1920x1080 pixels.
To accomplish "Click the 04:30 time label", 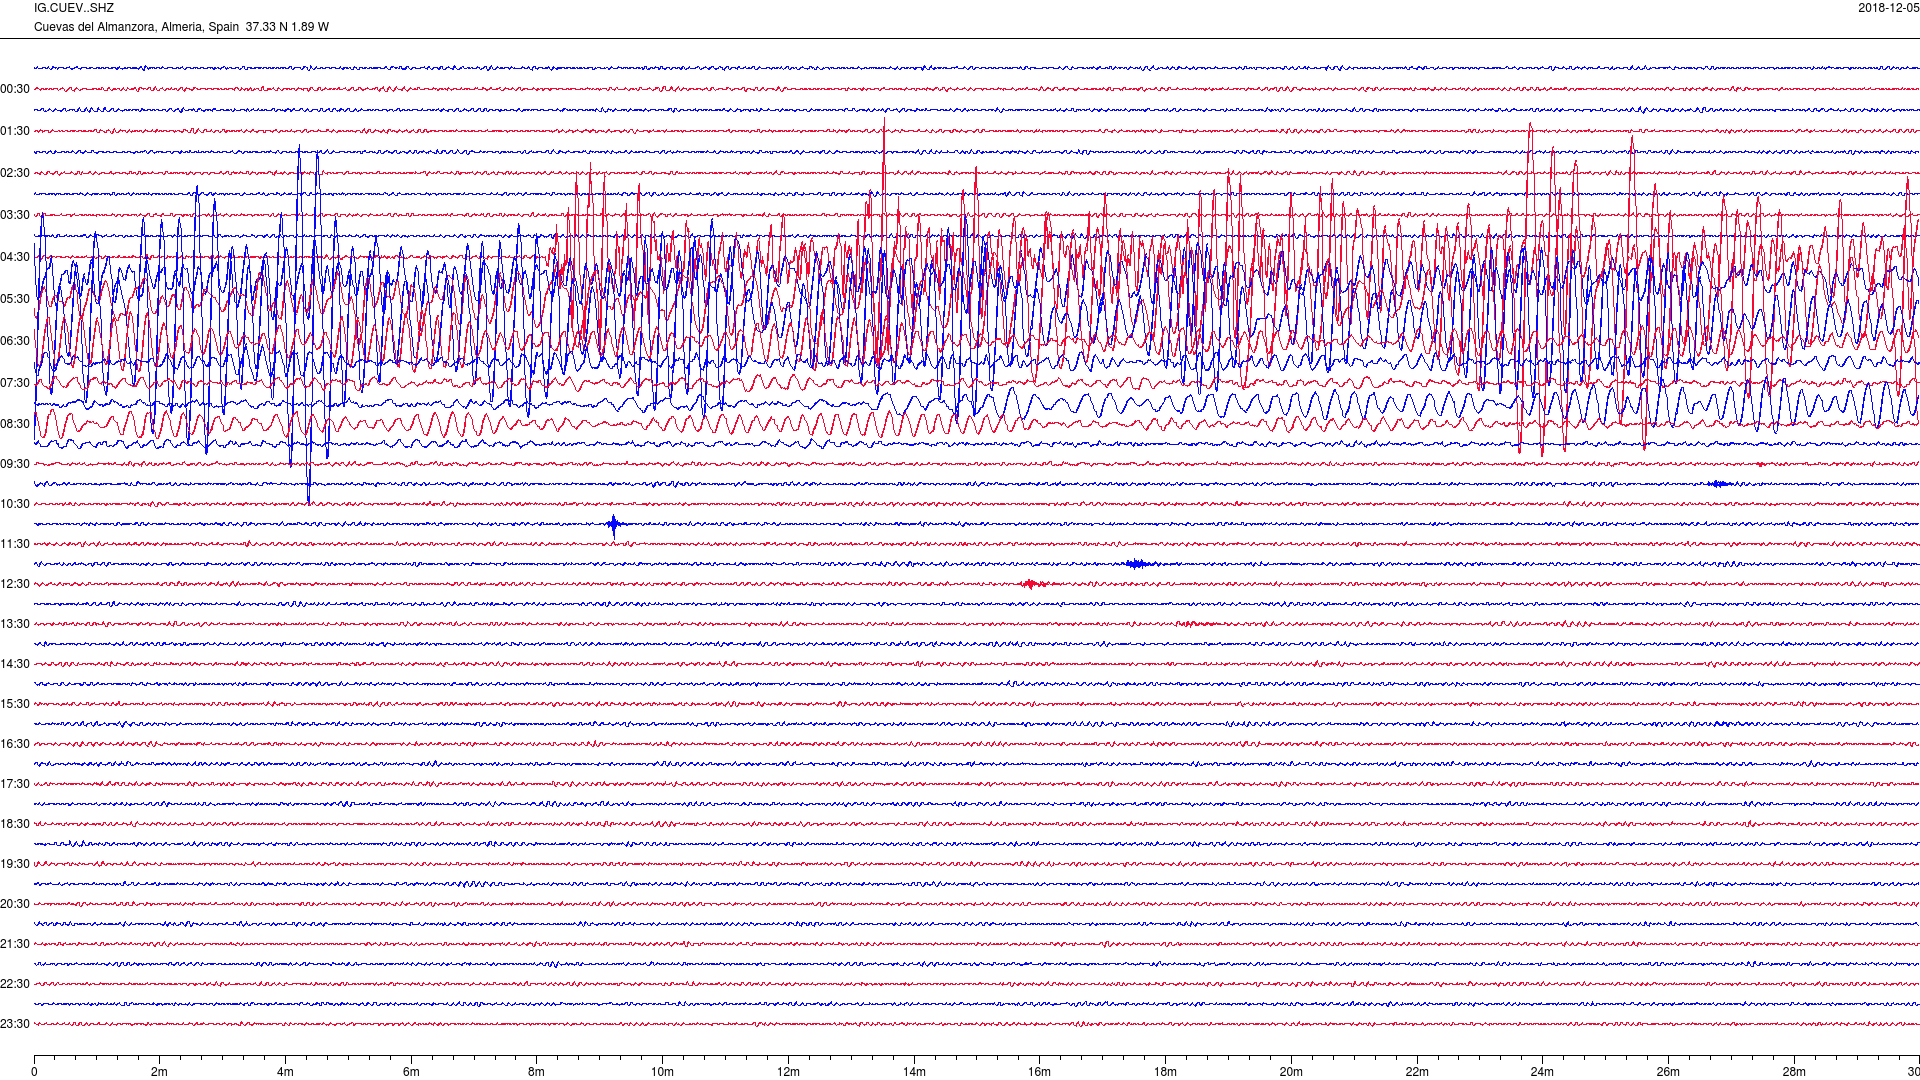I will [x=15, y=257].
